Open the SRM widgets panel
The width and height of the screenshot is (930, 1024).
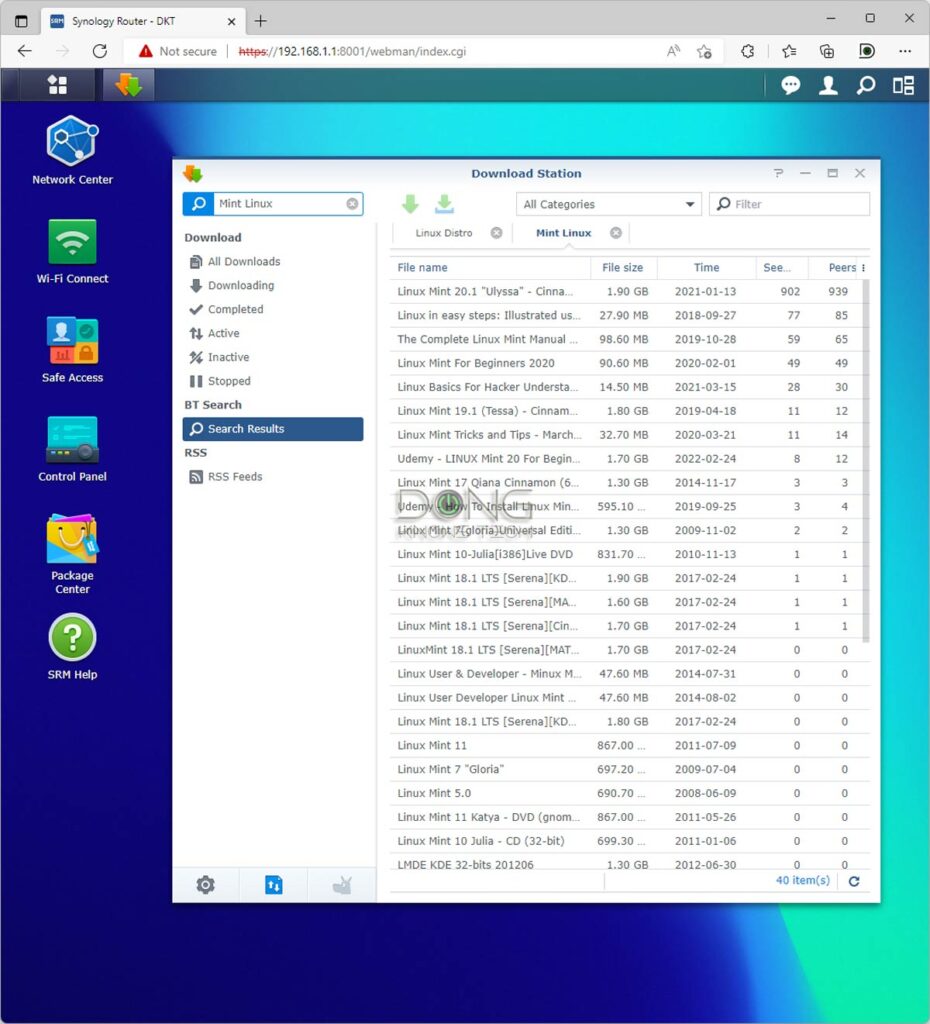coord(903,86)
